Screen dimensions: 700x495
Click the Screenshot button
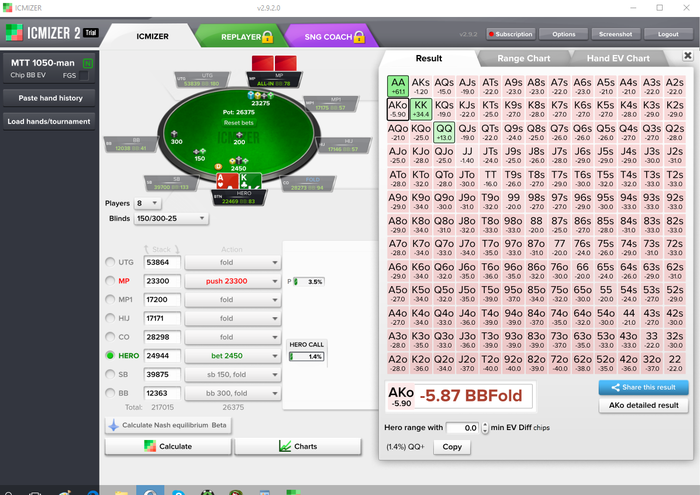(x=615, y=34)
